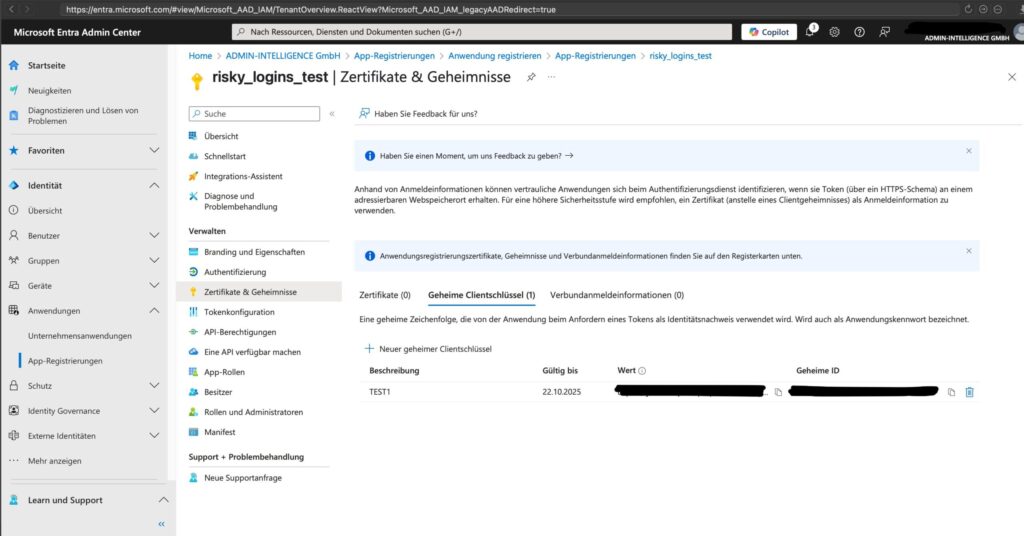Click Neuer geheimer Clientschlüssel
Screen dimensions: 1024x536
pos(428,349)
